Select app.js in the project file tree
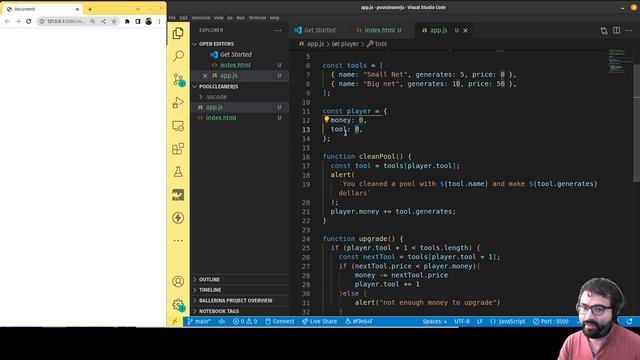The height and width of the screenshot is (360, 640). (x=214, y=107)
